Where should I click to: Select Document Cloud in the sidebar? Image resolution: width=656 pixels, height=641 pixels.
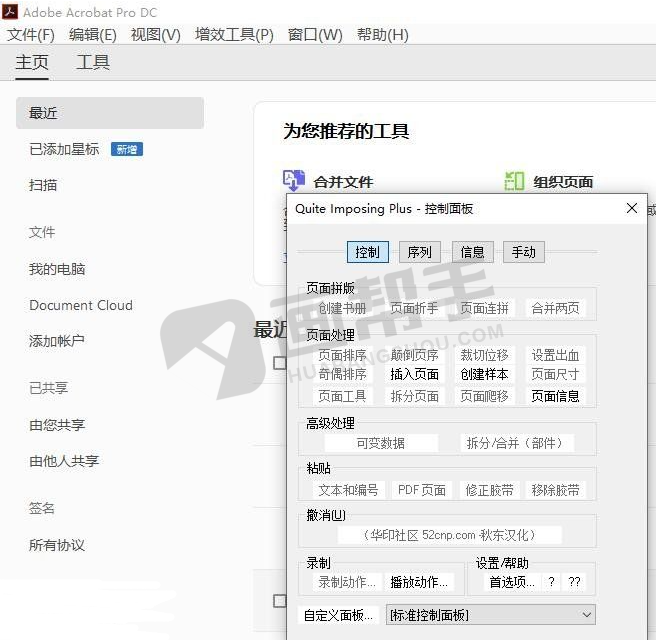pos(81,305)
